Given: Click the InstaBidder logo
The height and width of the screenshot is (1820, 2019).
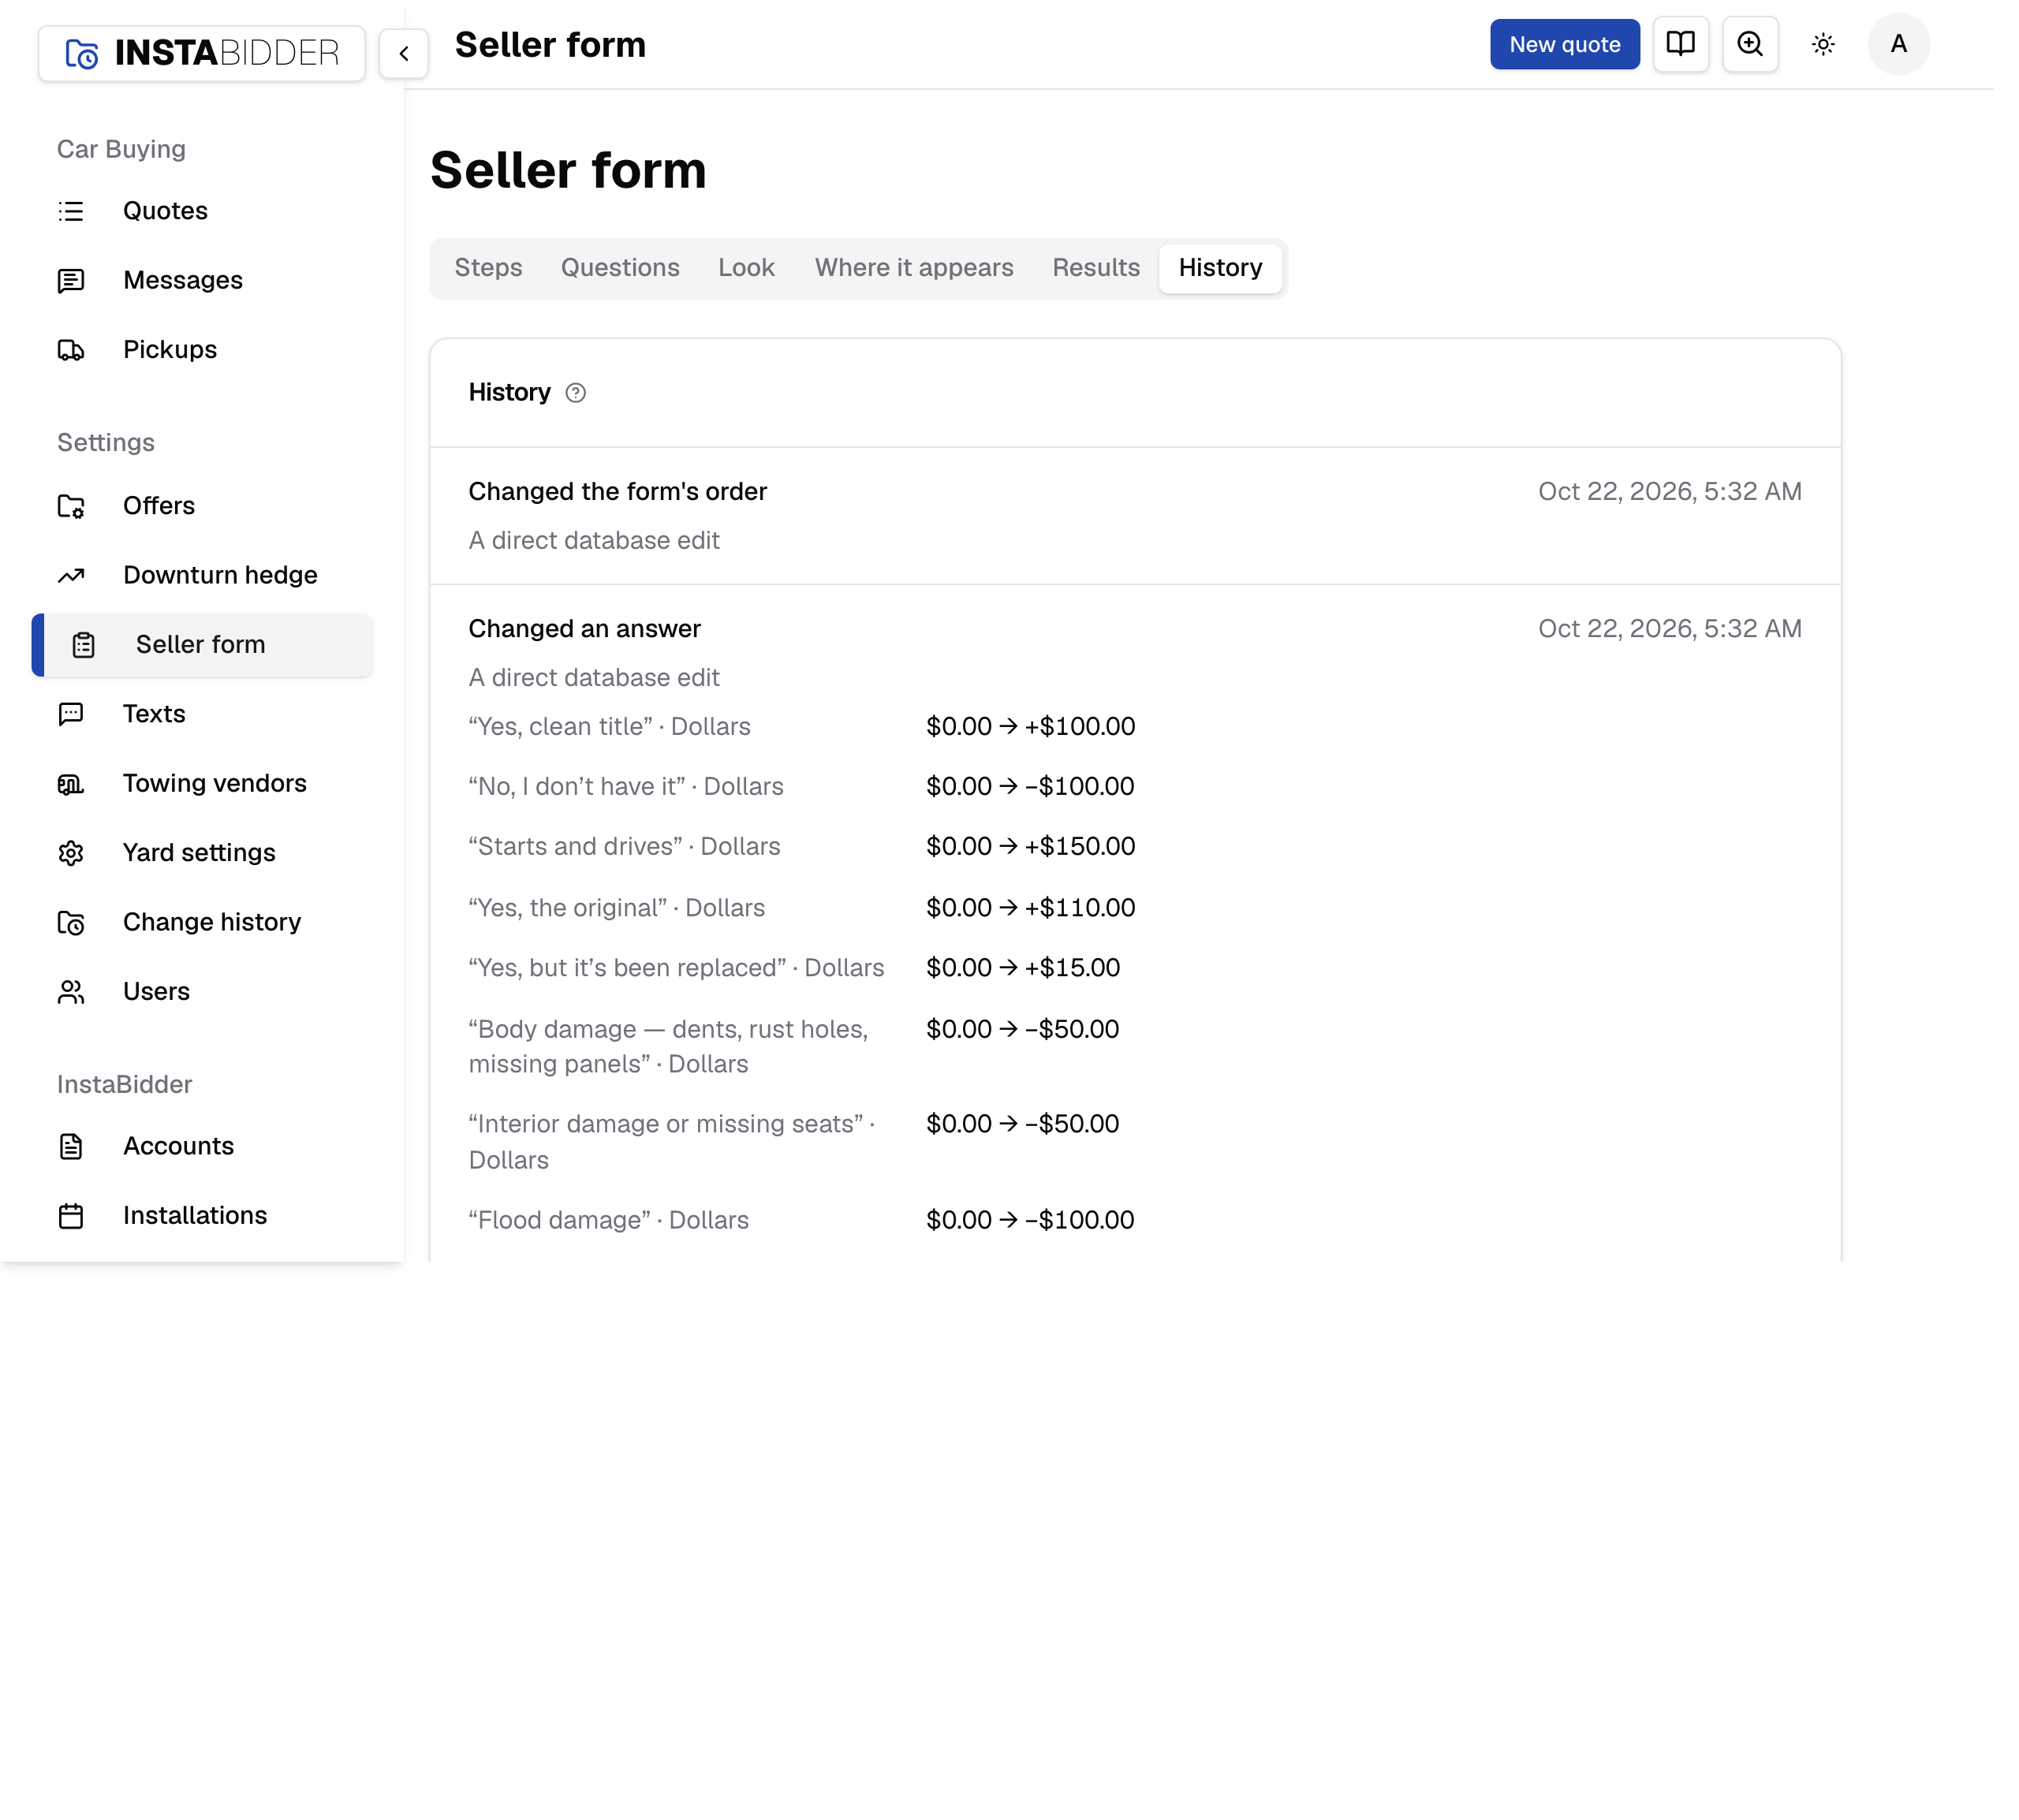Looking at the screenshot, I should [x=202, y=53].
